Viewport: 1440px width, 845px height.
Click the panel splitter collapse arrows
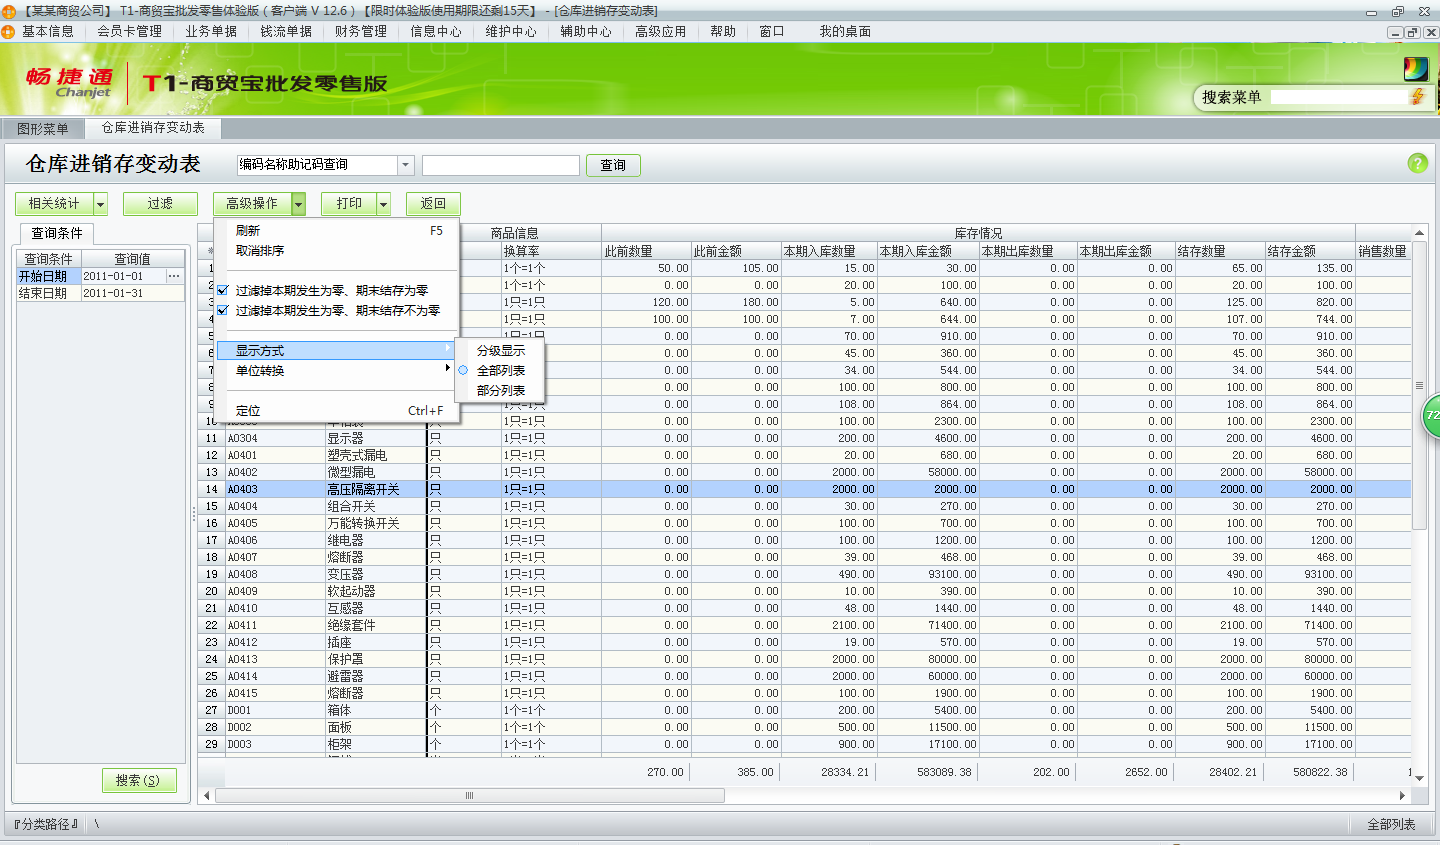pos(193,515)
